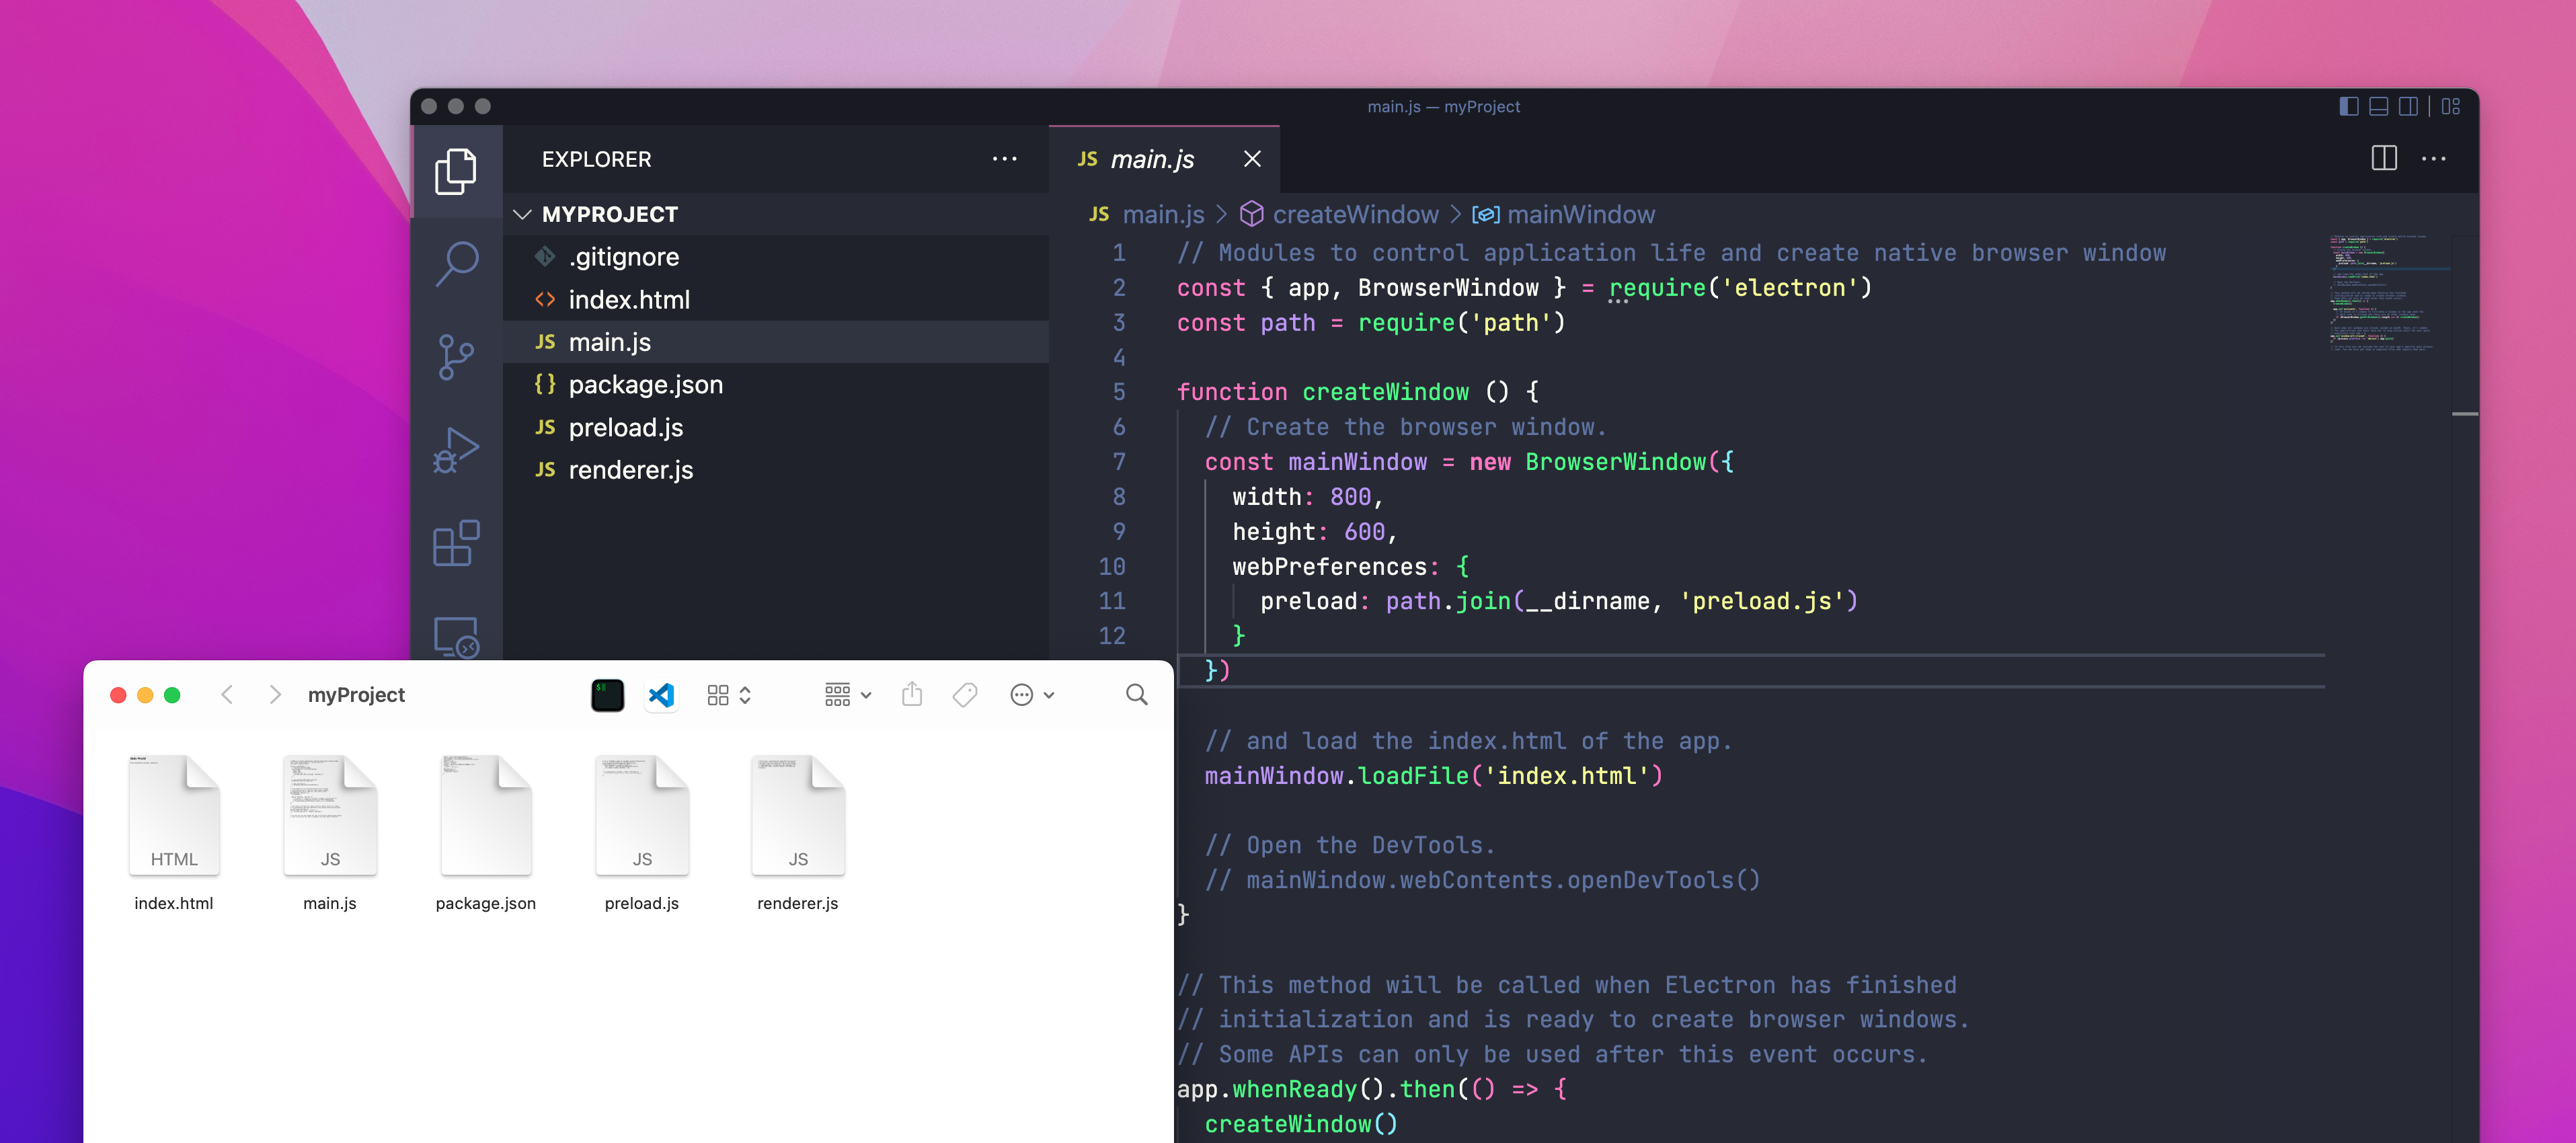The image size is (2576, 1143).
Task: Click the preload.js filename label in Finder
Action: point(642,903)
